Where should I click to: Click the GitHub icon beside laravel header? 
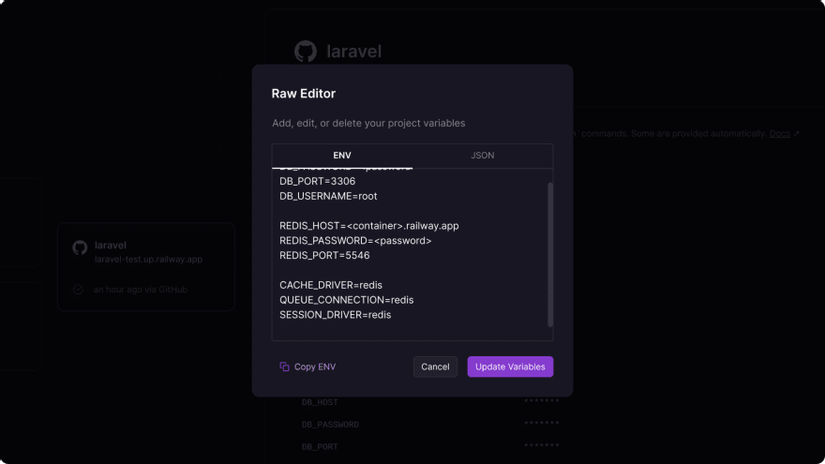point(305,52)
